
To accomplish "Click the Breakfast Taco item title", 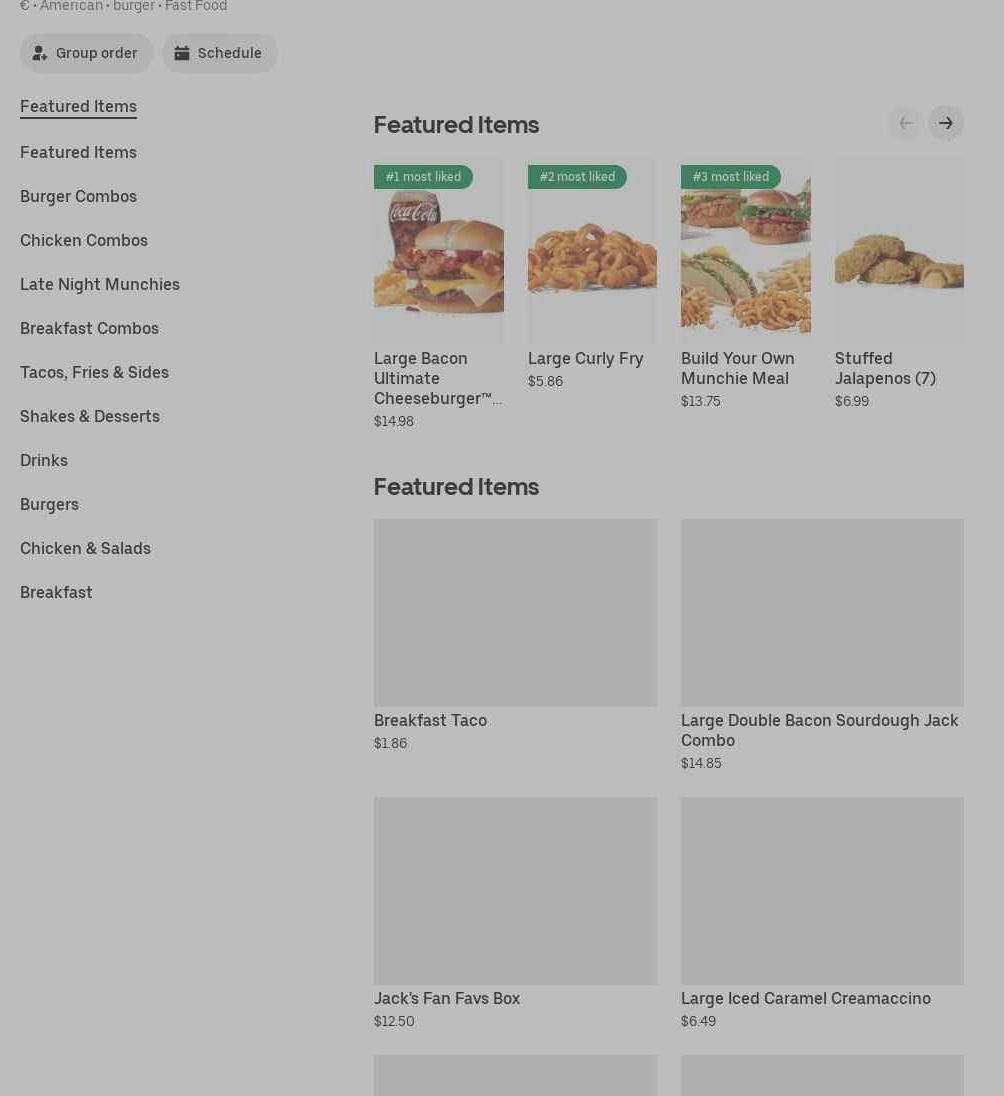I will [x=430, y=720].
